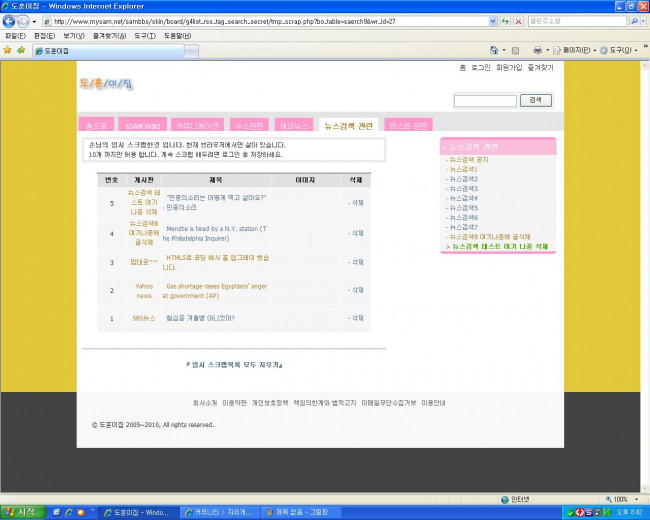Click the 이용안내 footer link
This screenshot has width=650, height=520.
pyautogui.click(x=433, y=403)
